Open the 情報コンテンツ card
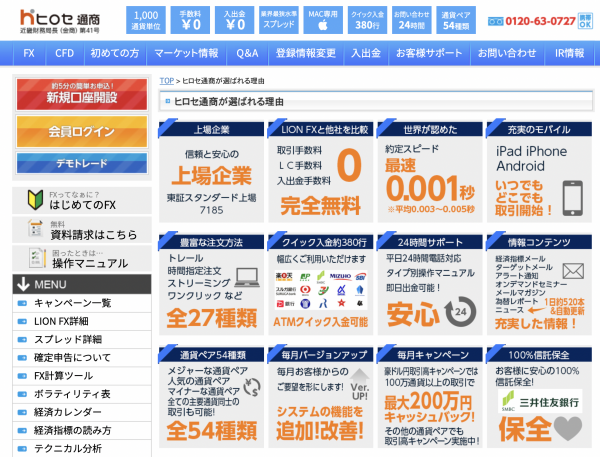This screenshot has height=457, width=600. [539, 284]
